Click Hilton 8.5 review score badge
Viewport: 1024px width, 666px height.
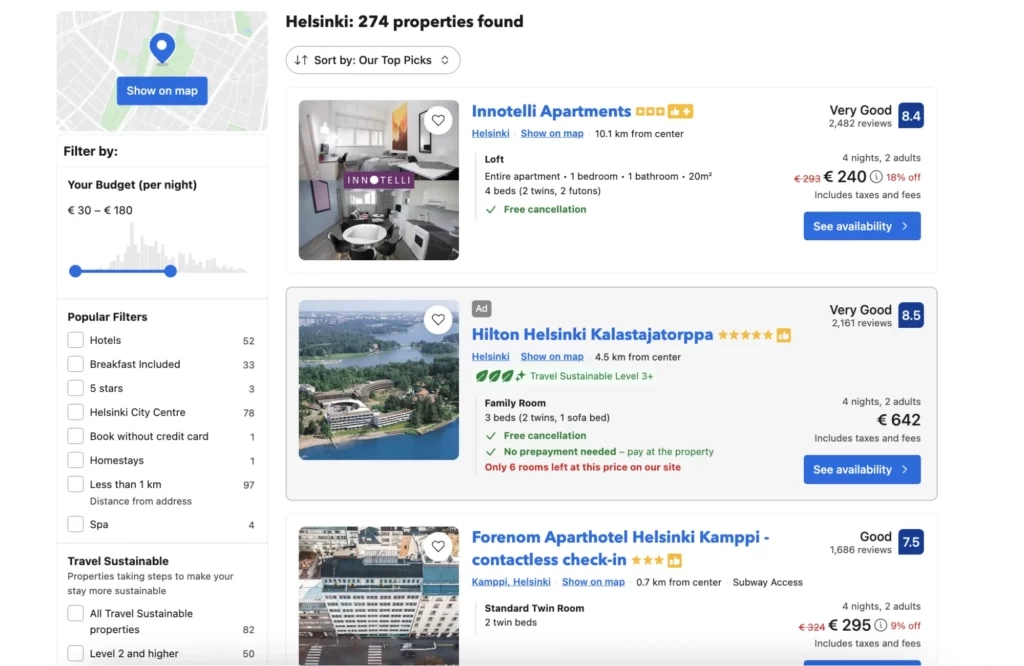910,315
